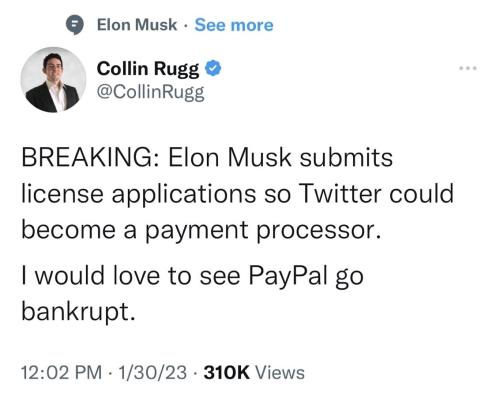
Task: Click the speech bubble topic icon
Action: (75, 25)
